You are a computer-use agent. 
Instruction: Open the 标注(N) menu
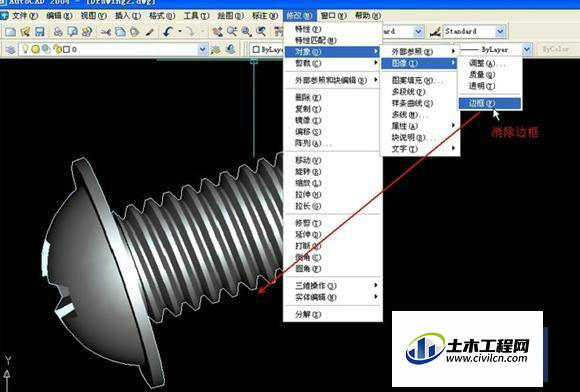(264, 16)
